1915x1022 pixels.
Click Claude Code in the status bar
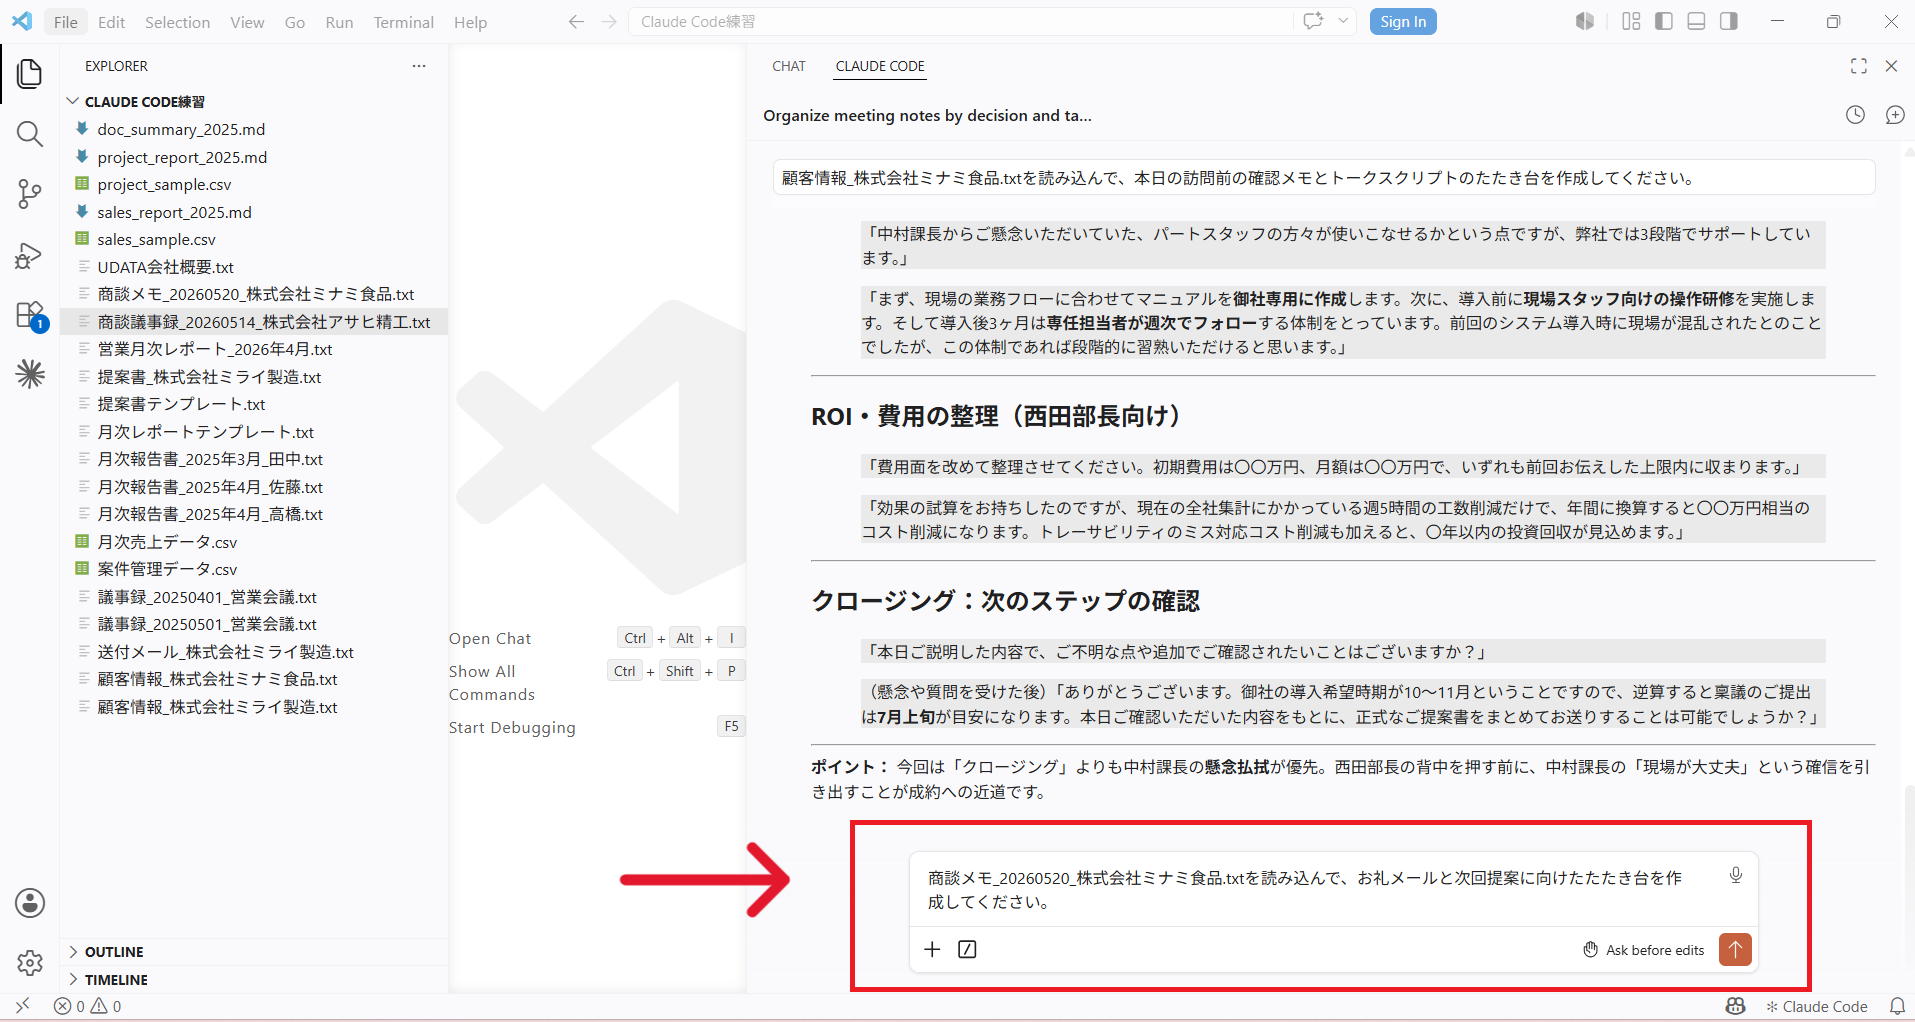[x=1816, y=1006]
